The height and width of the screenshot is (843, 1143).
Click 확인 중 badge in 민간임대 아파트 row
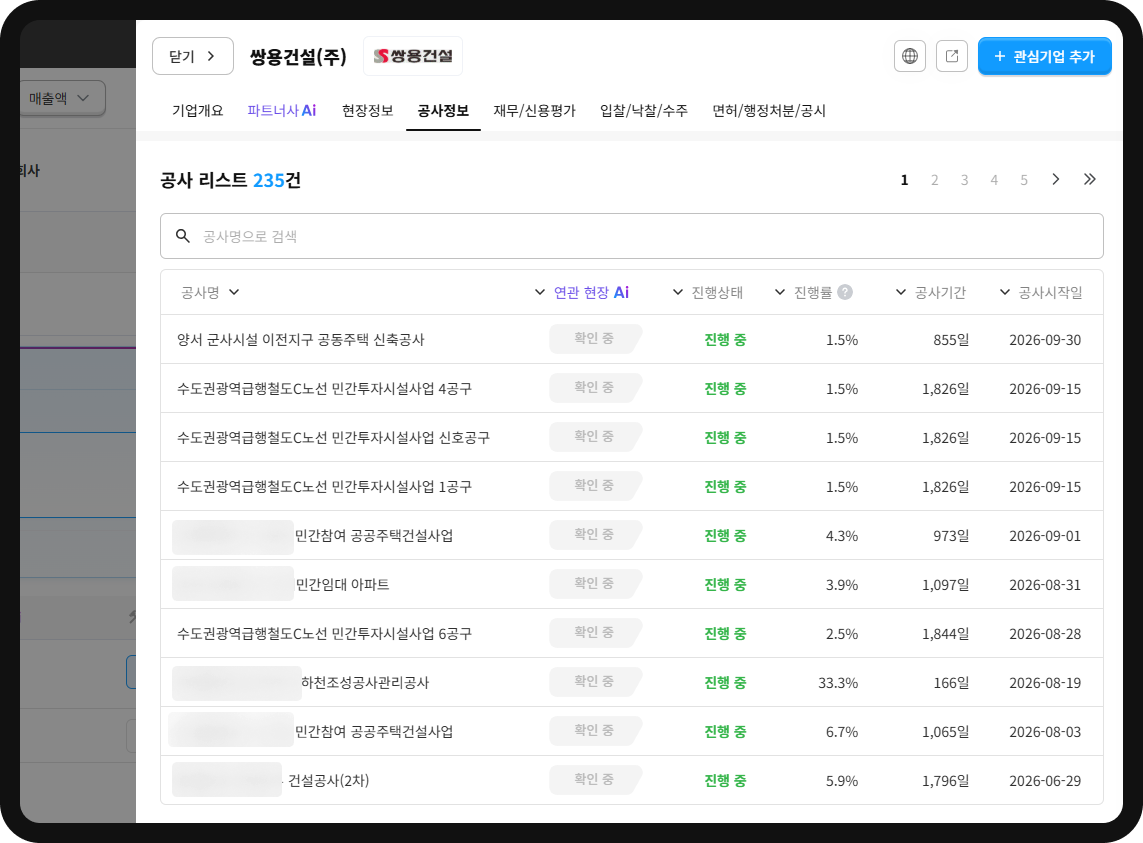point(595,583)
